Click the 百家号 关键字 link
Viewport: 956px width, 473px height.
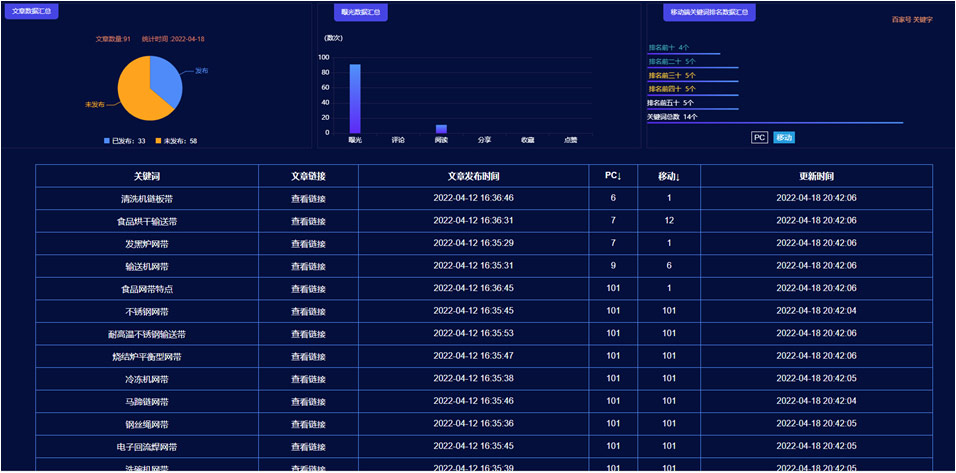pos(912,20)
